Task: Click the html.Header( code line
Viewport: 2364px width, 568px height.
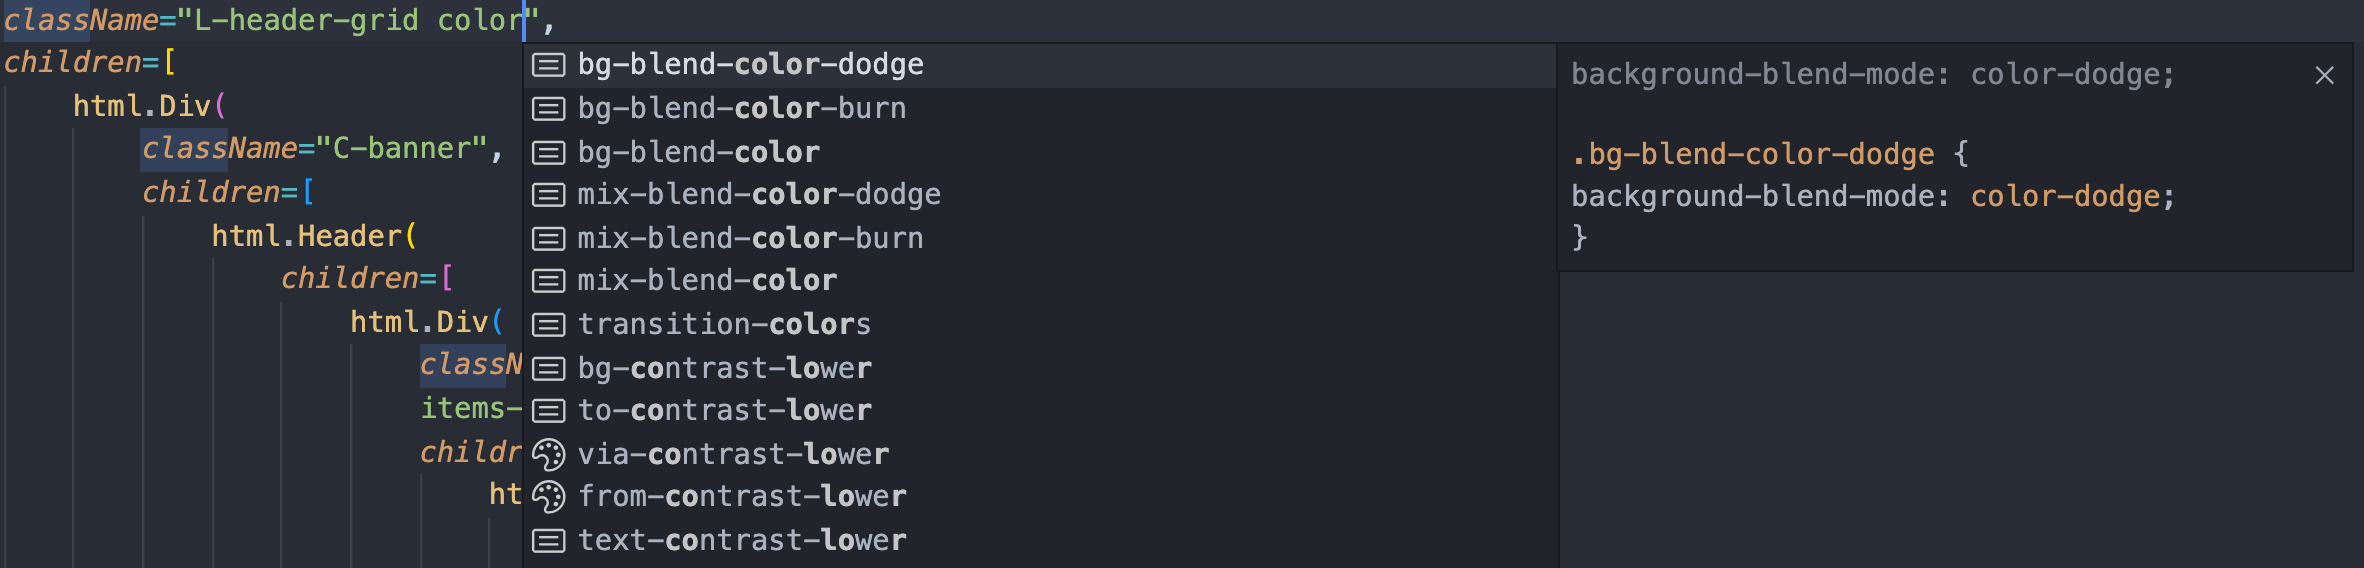Action: pos(314,236)
